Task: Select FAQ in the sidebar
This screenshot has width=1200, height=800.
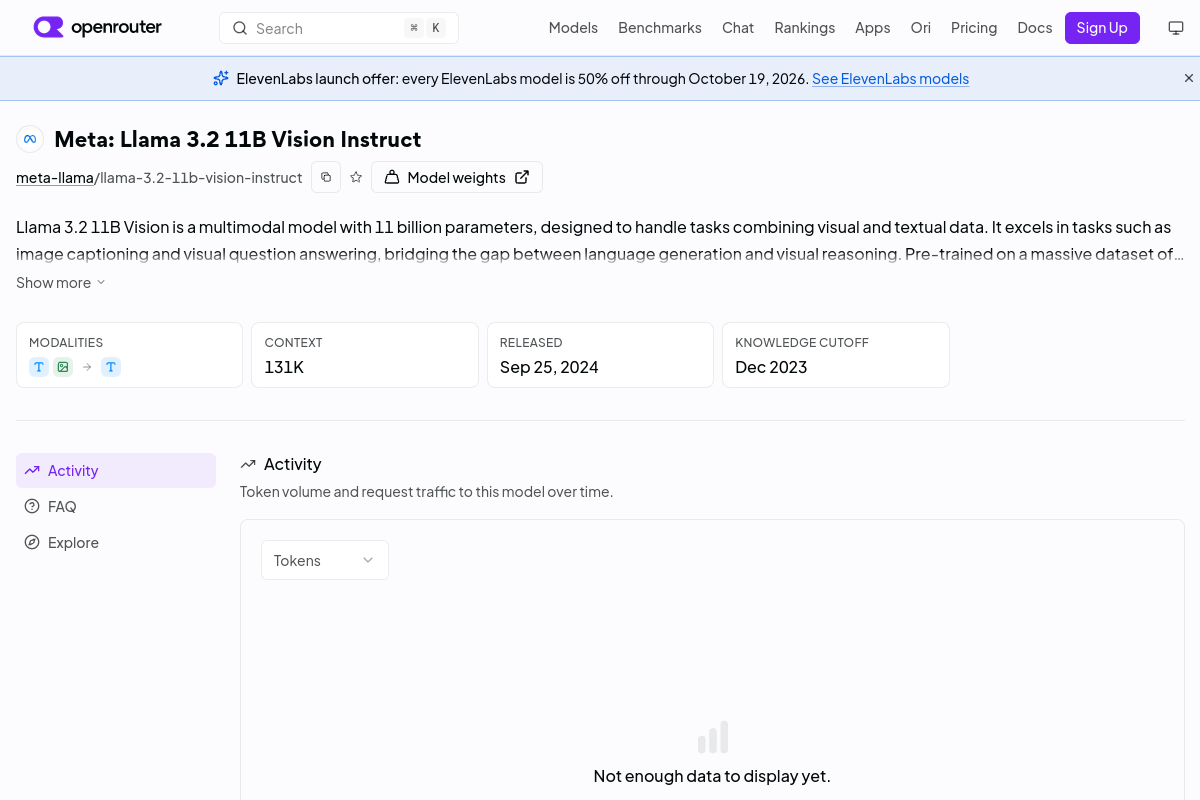Action: click(x=116, y=507)
